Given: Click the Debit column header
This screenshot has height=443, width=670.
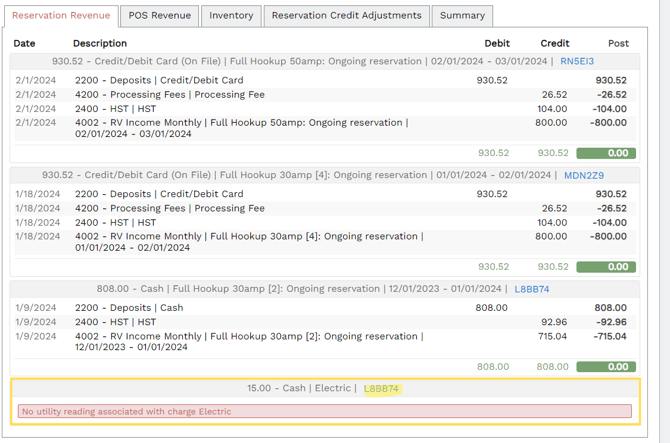Looking at the screenshot, I should point(496,44).
